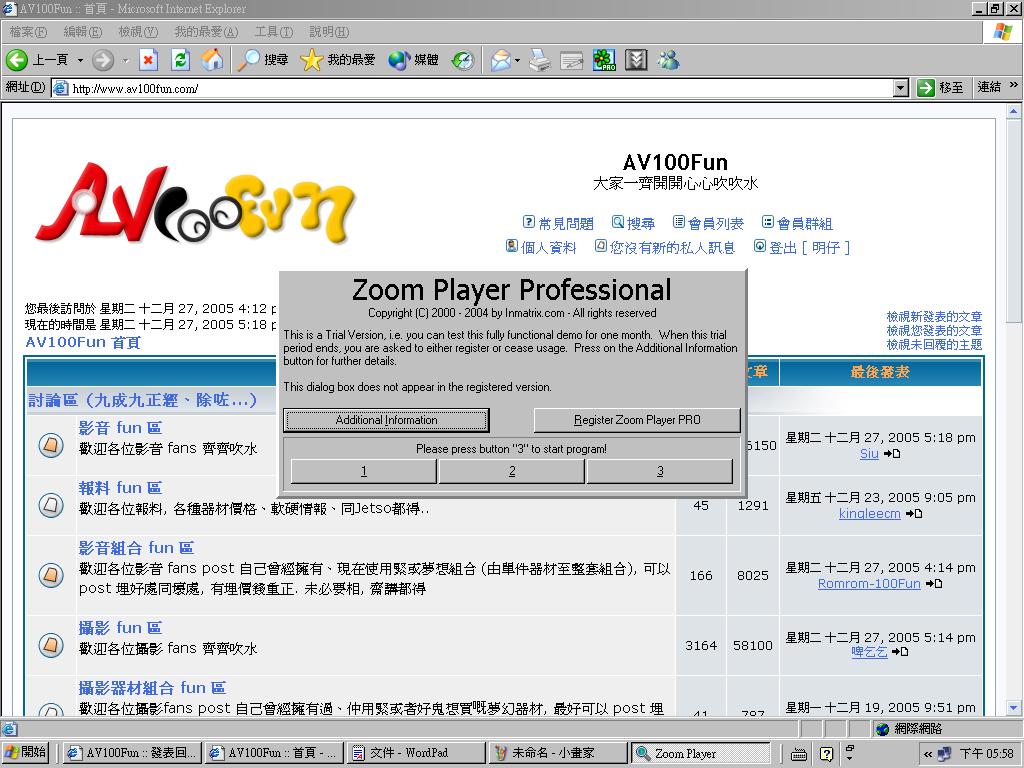
Task: Go to Home page icon
Action: click(212, 60)
